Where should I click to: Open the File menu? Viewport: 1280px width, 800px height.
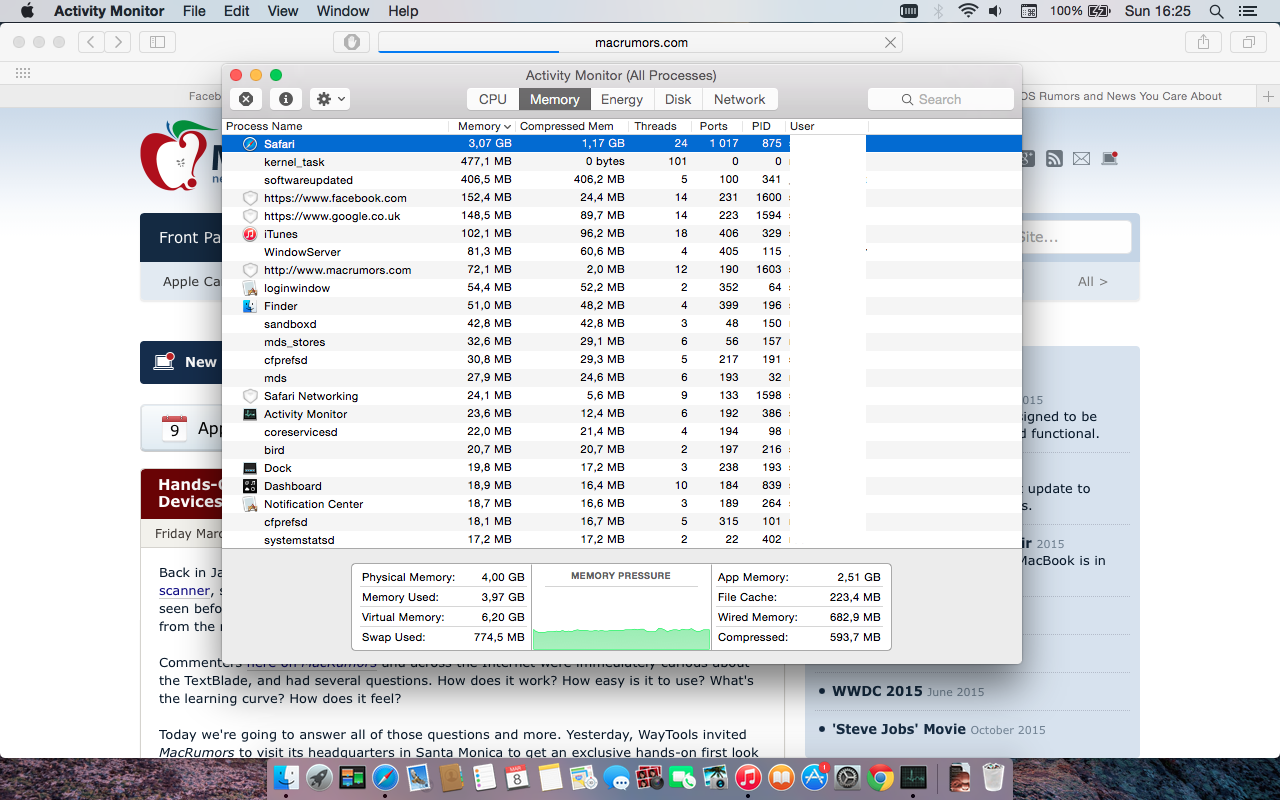(x=194, y=11)
